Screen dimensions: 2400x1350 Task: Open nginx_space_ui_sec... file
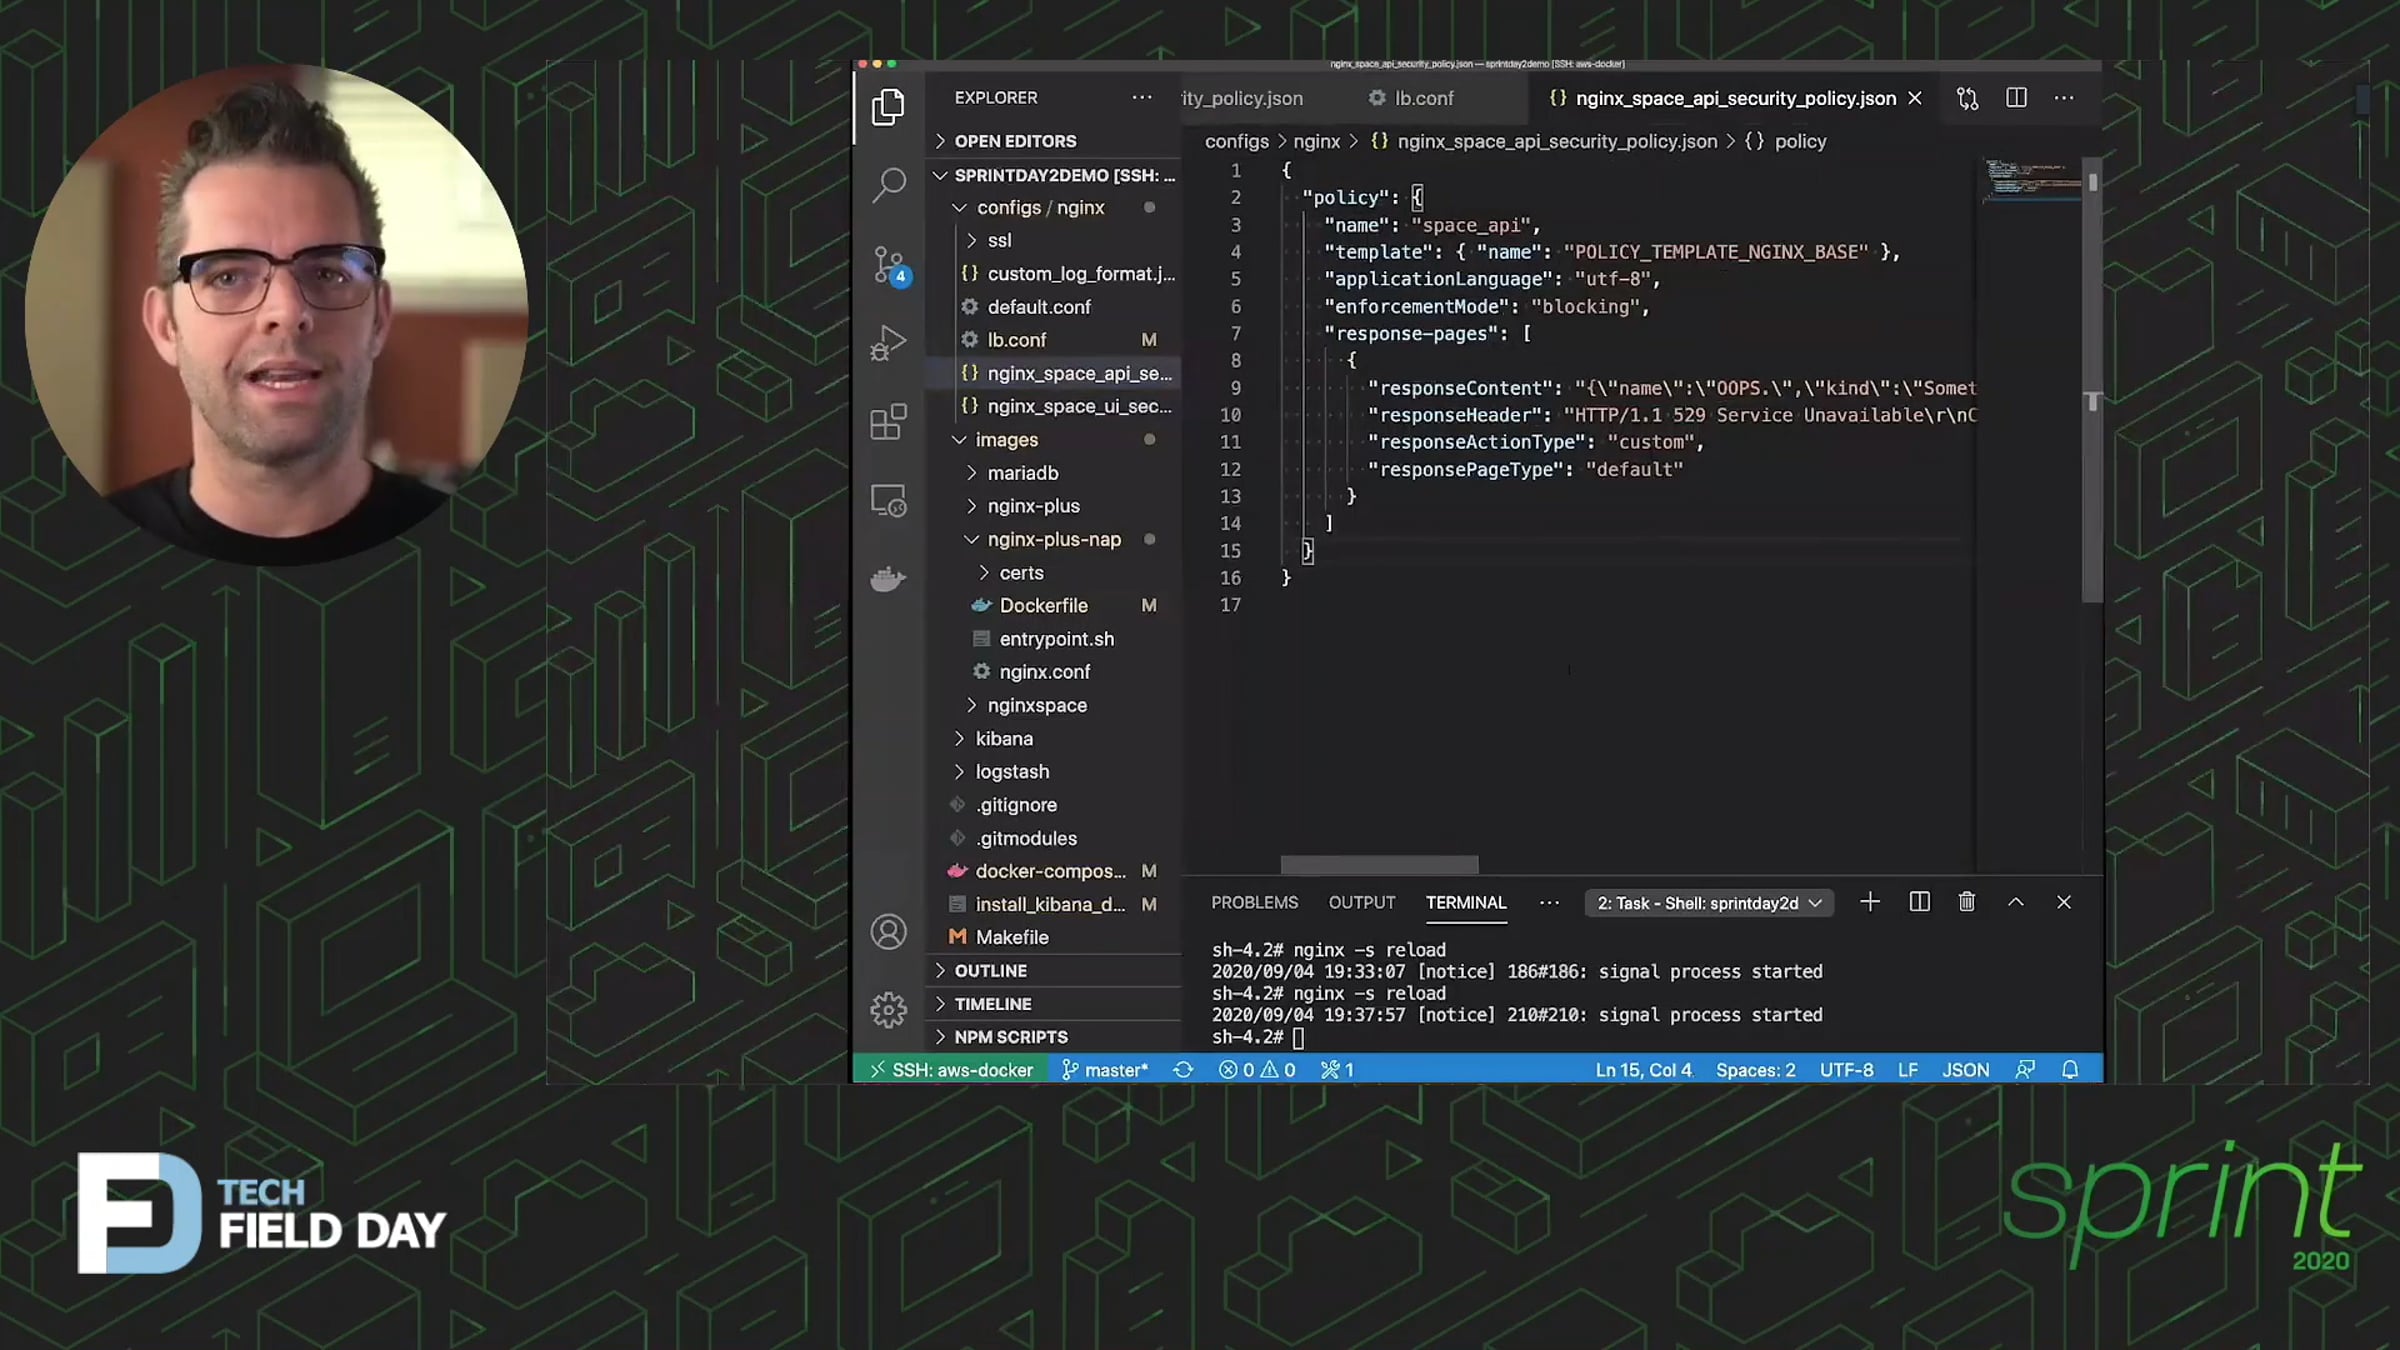coord(1055,406)
